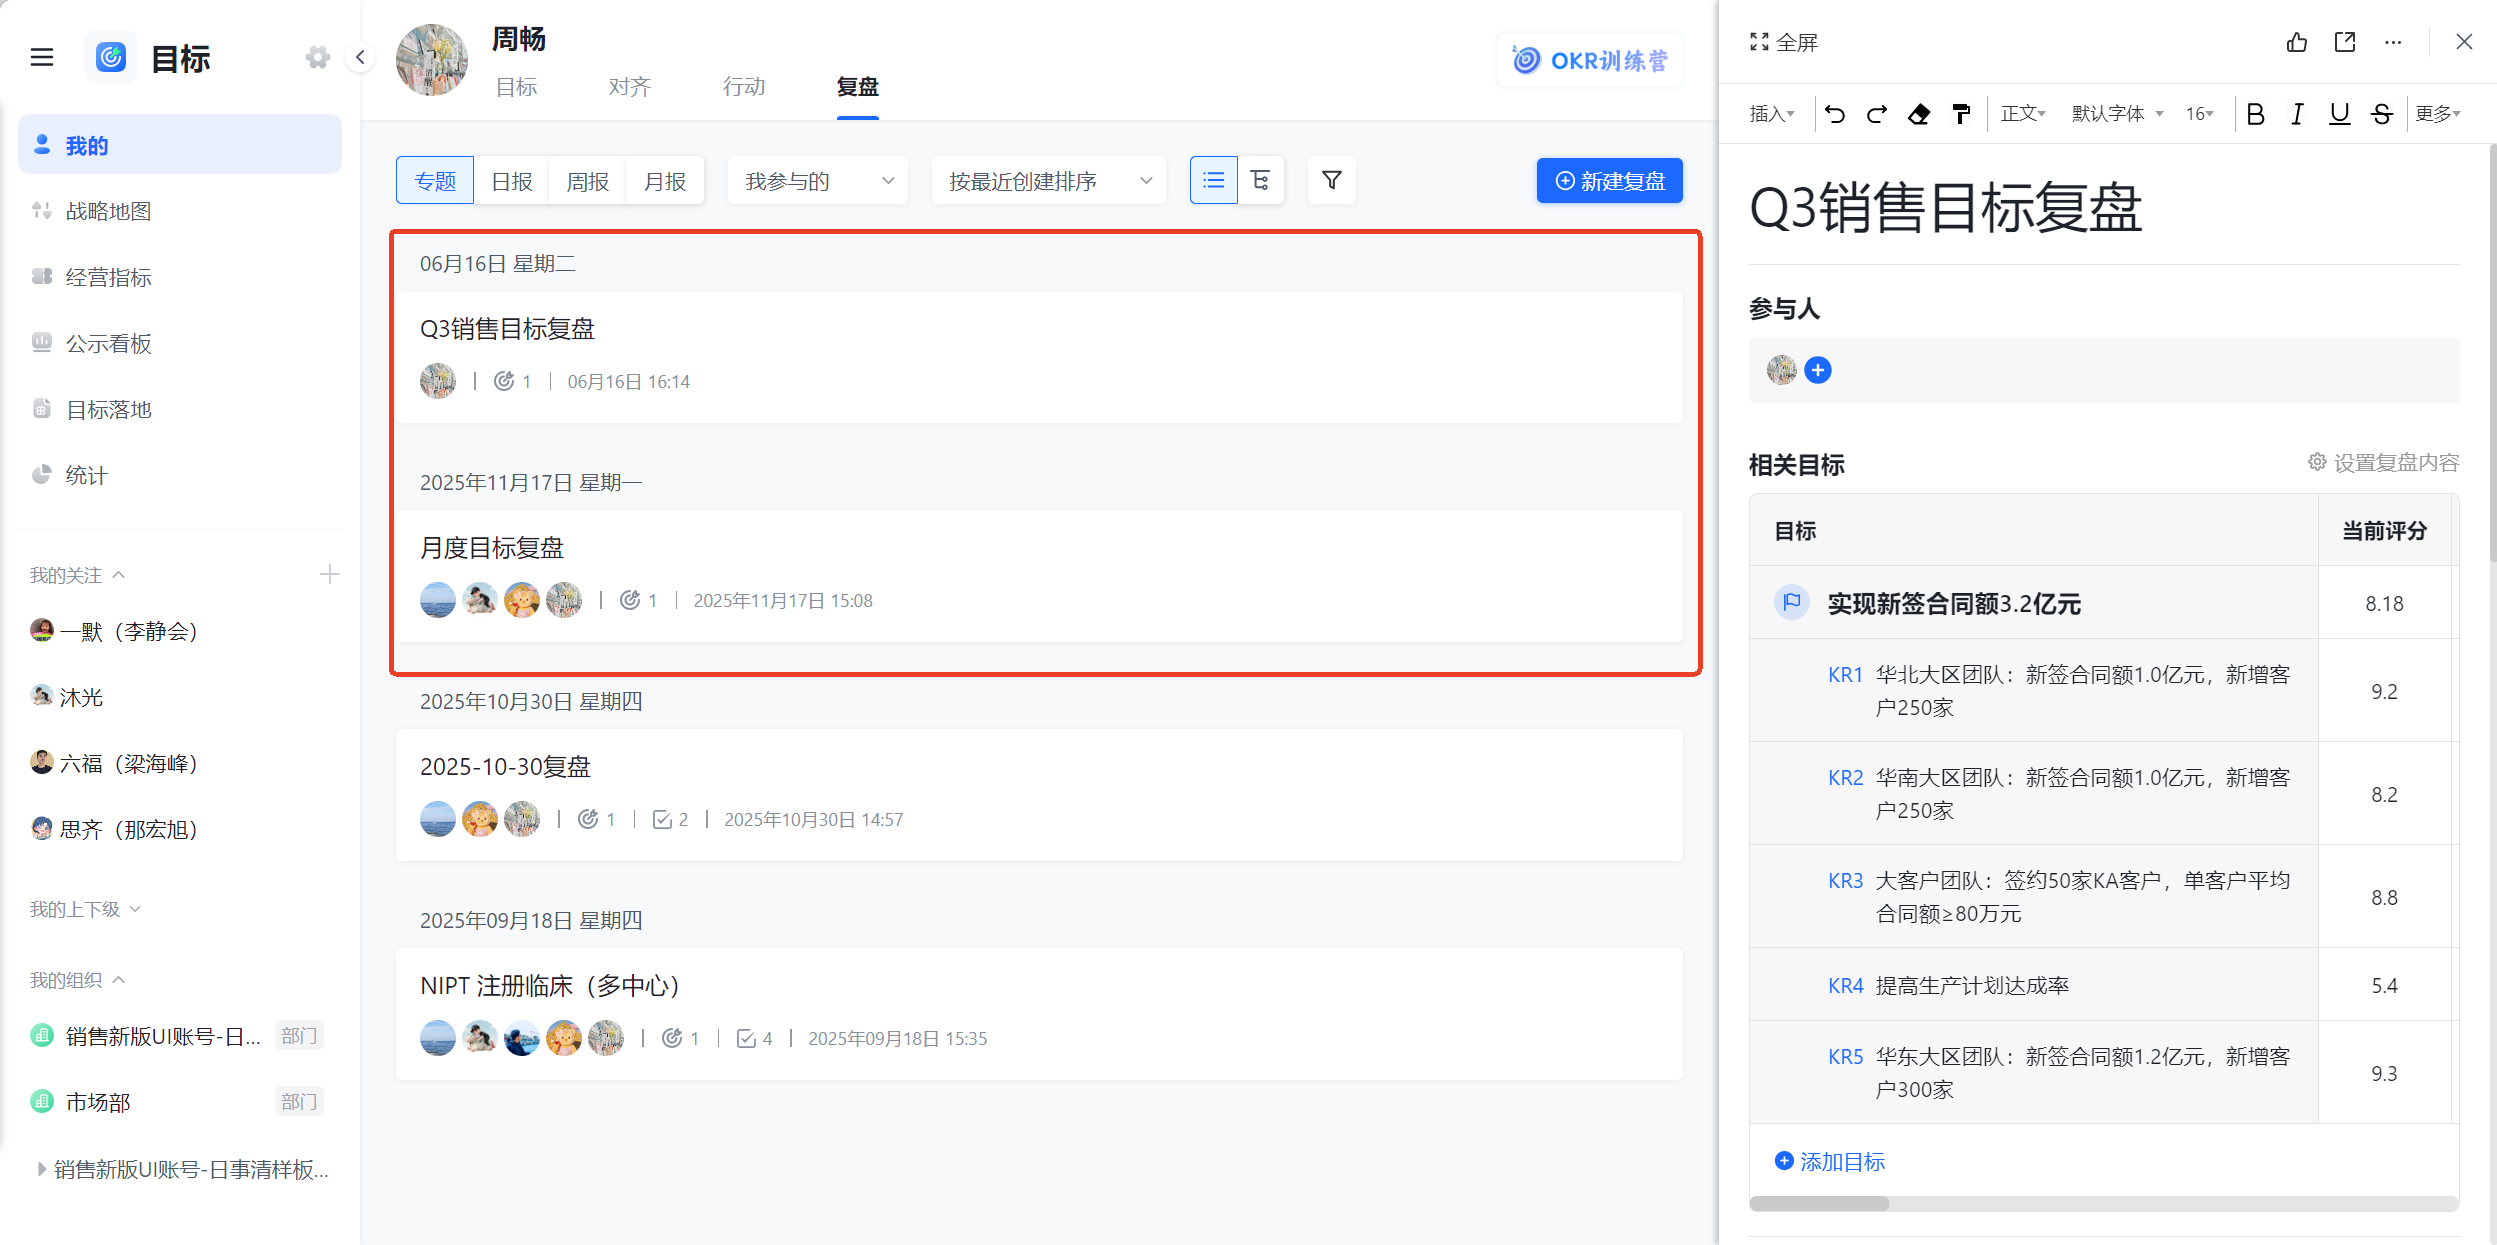Add a new follow with the plus icon
2497x1245 pixels.
[330, 574]
